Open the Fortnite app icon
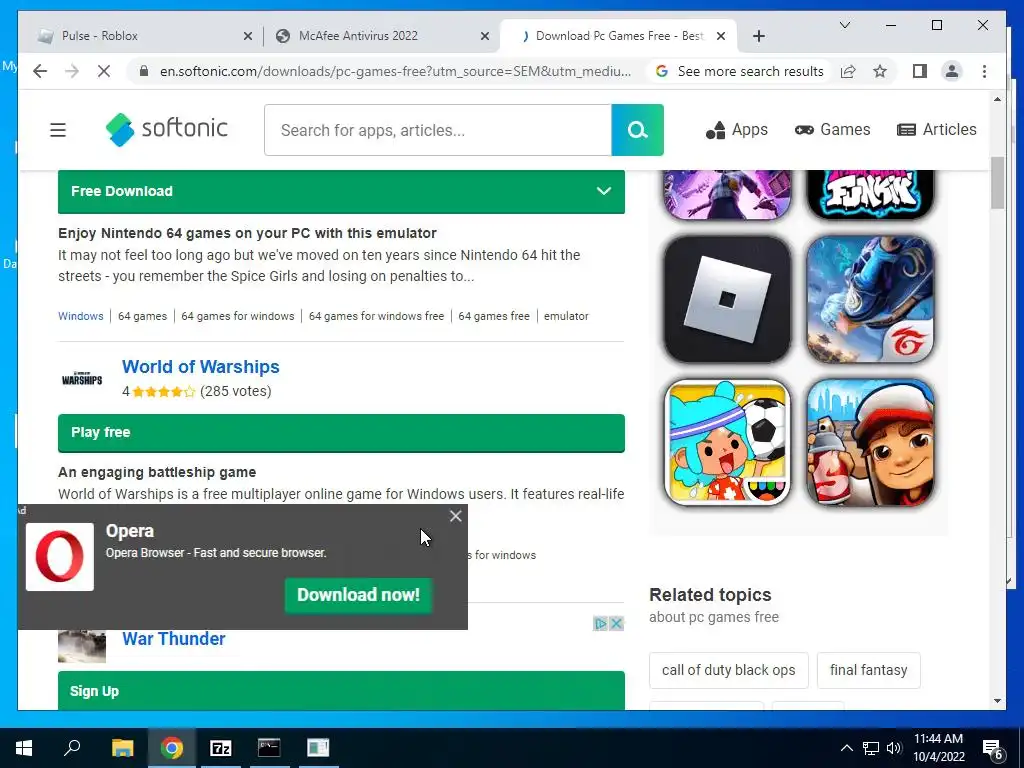Screen dimensions: 1024x768 coord(727,194)
